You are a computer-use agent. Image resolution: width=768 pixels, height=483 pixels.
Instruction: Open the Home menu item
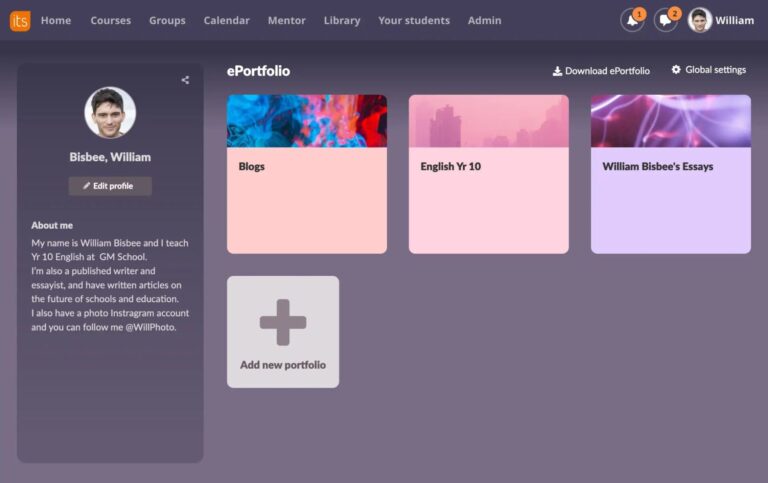pos(56,20)
